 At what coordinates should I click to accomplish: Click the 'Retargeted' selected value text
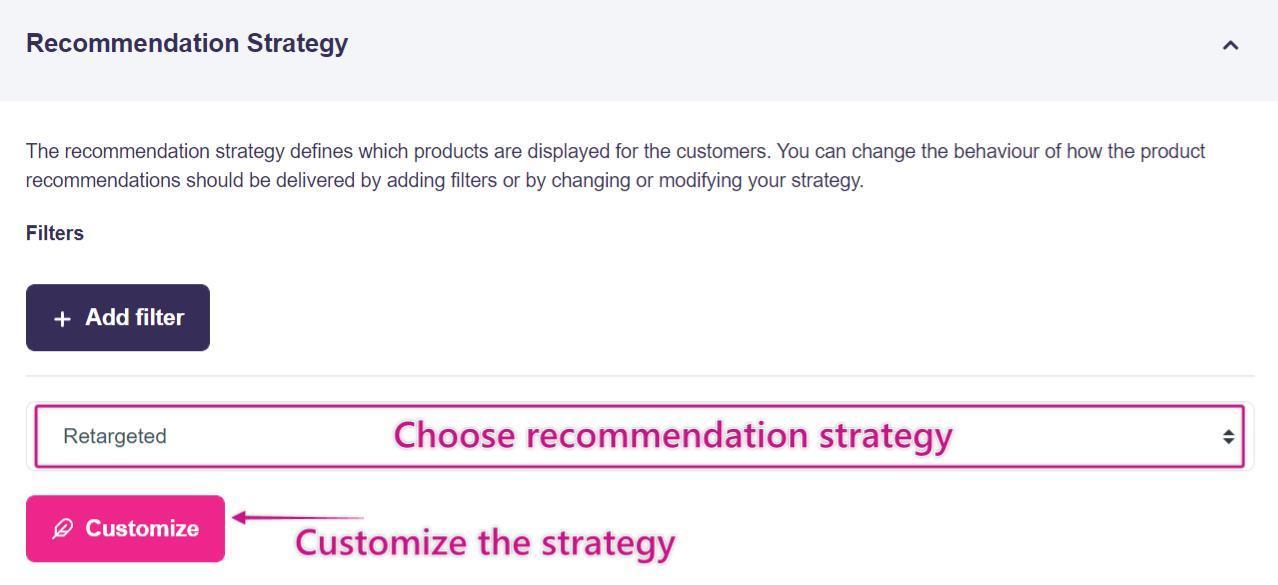(x=115, y=437)
